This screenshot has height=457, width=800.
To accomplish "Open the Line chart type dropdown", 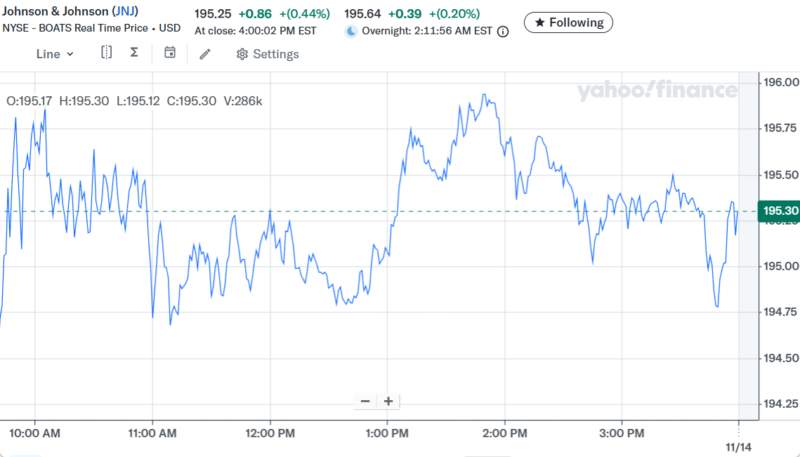I will pos(55,54).
